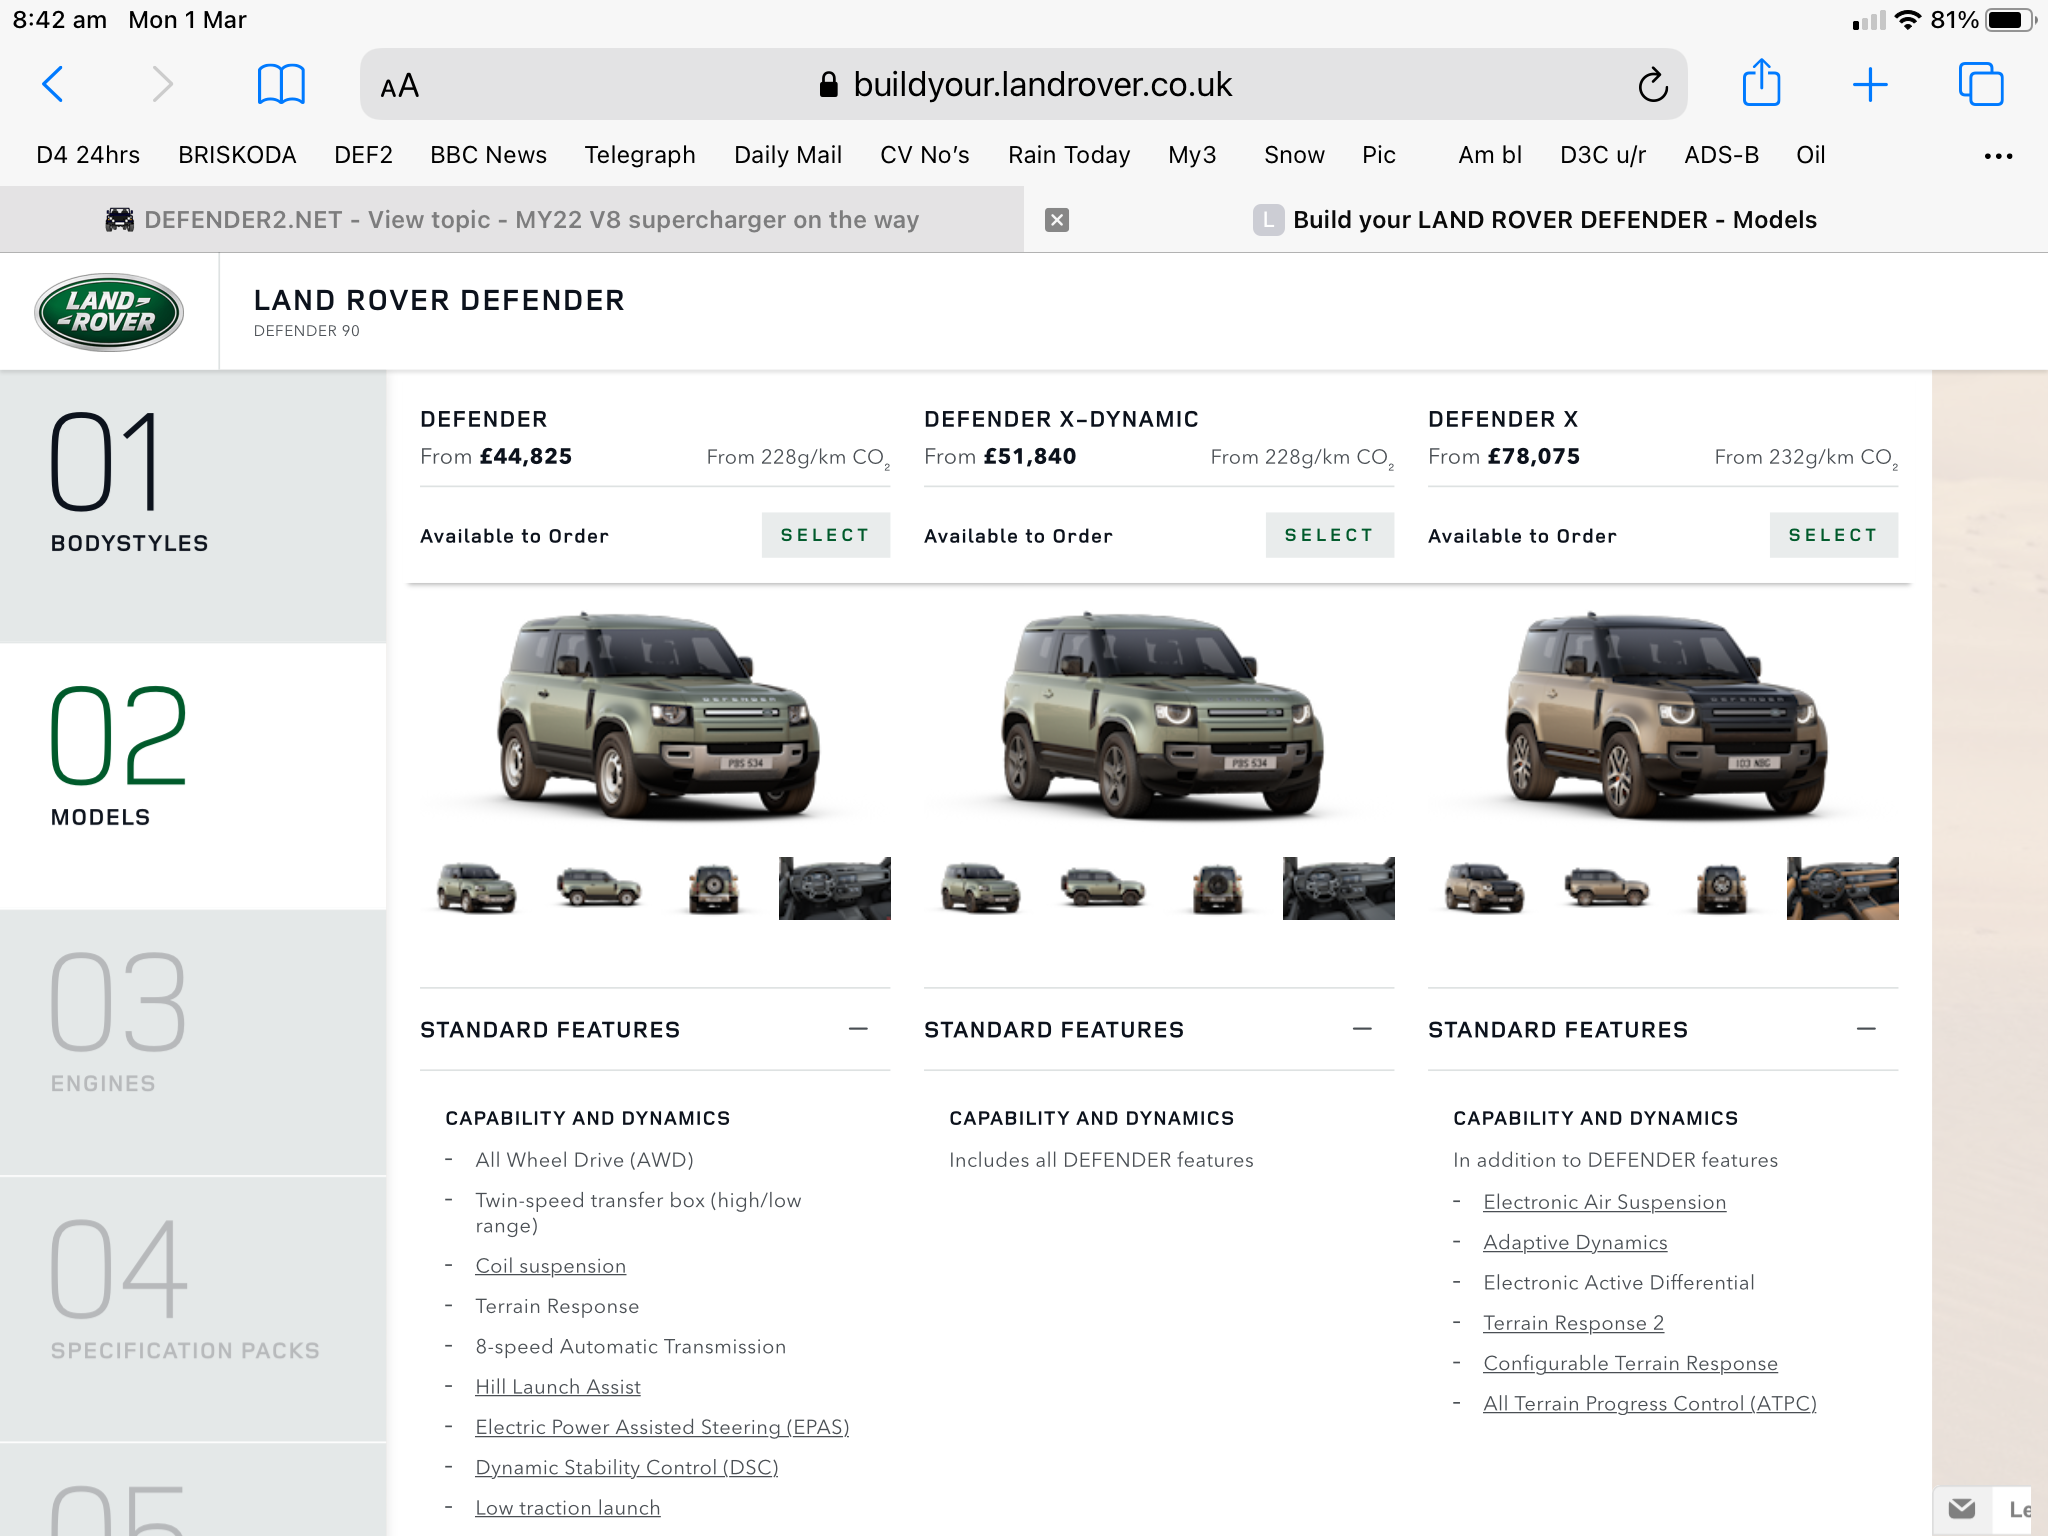The height and width of the screenshot is (1536, 2048).
Task: View DEFENDER interior thumbnail
Action: [x=834, y=888]
